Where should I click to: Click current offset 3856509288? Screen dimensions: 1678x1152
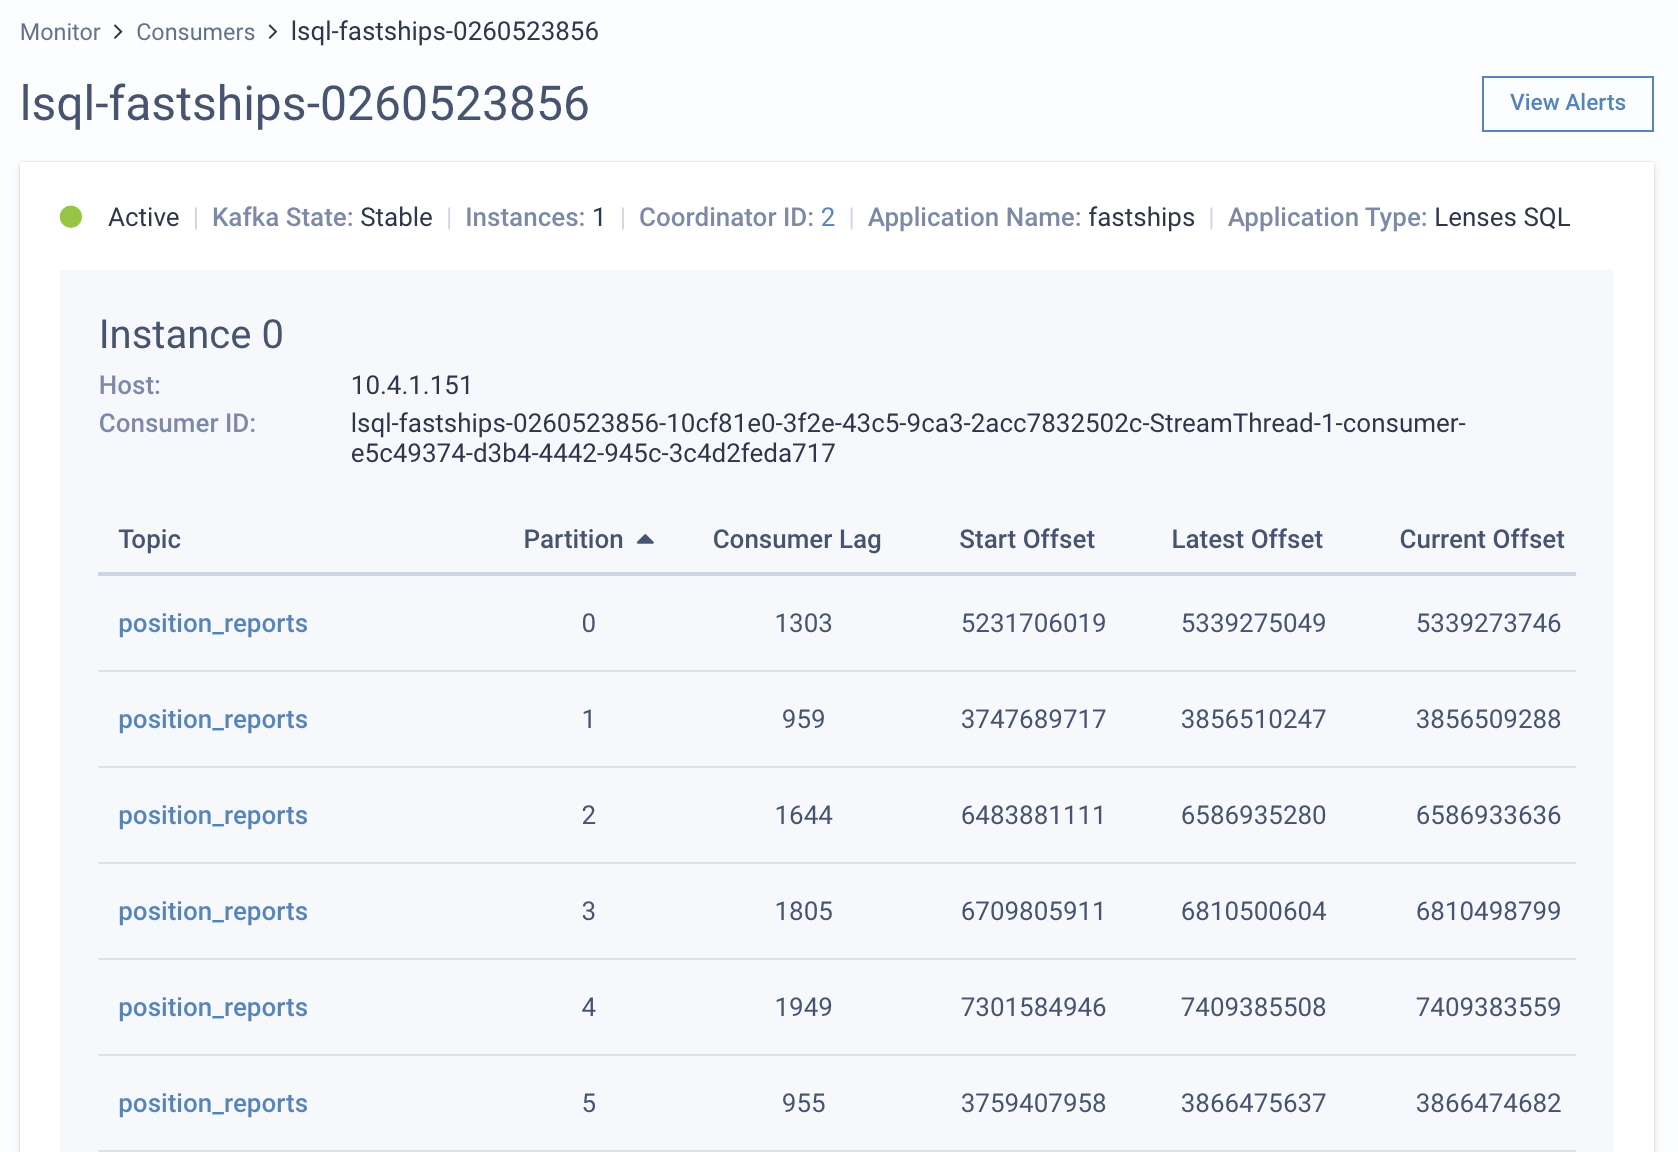[x=1488, y=719]
